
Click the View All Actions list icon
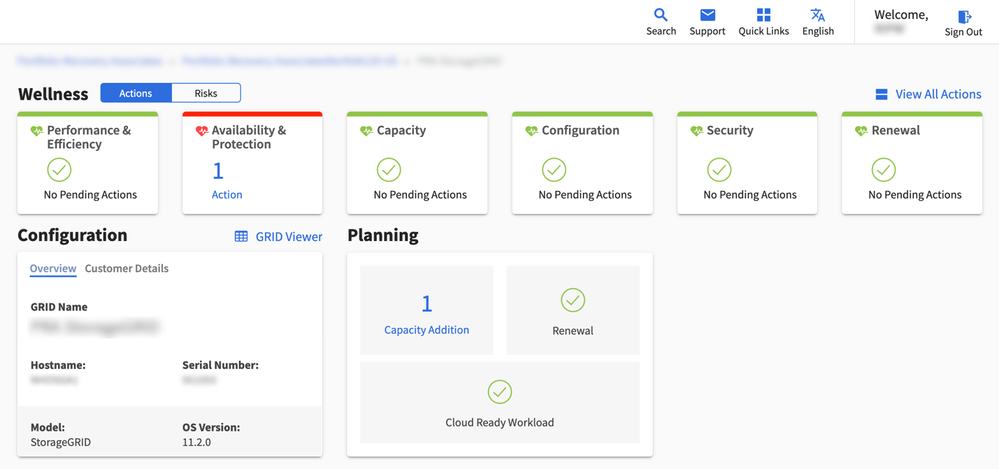(881, 94)
